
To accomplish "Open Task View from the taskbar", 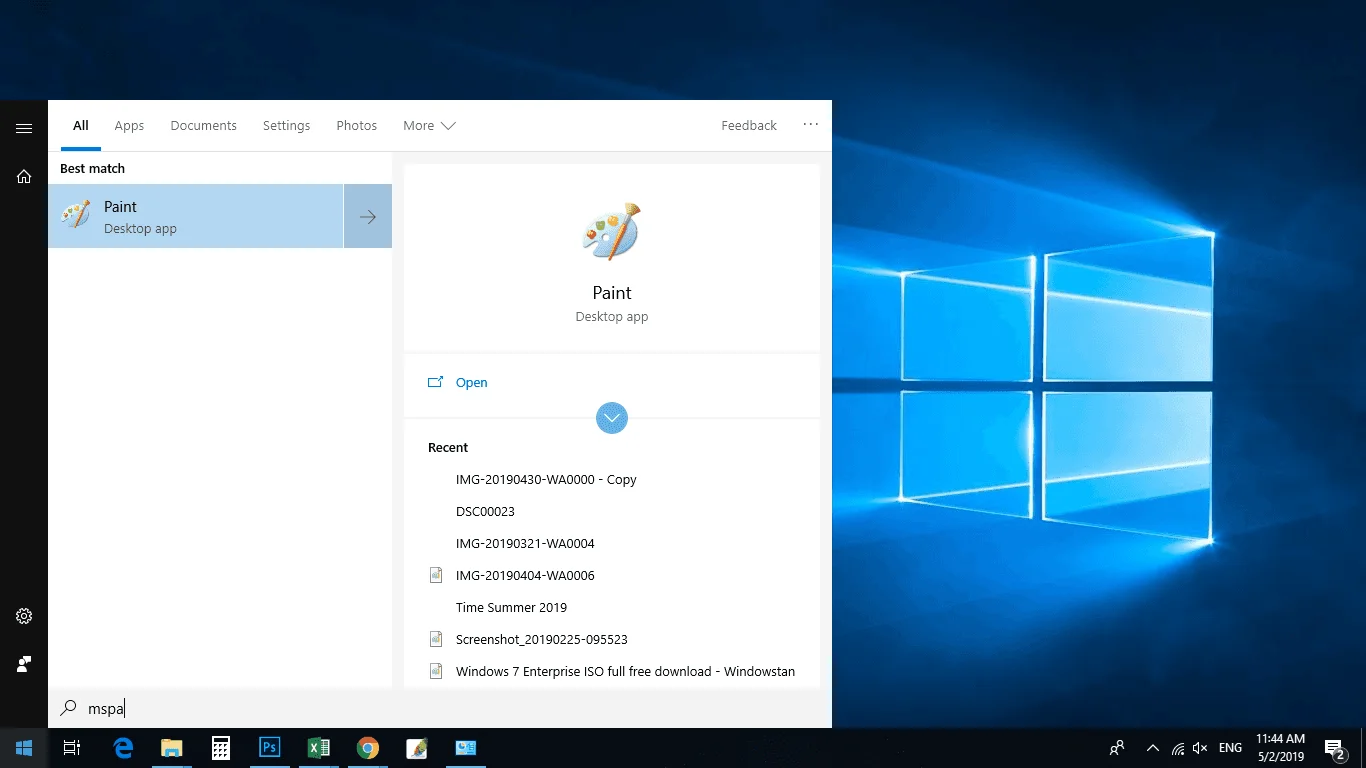I will pos(71,747).
